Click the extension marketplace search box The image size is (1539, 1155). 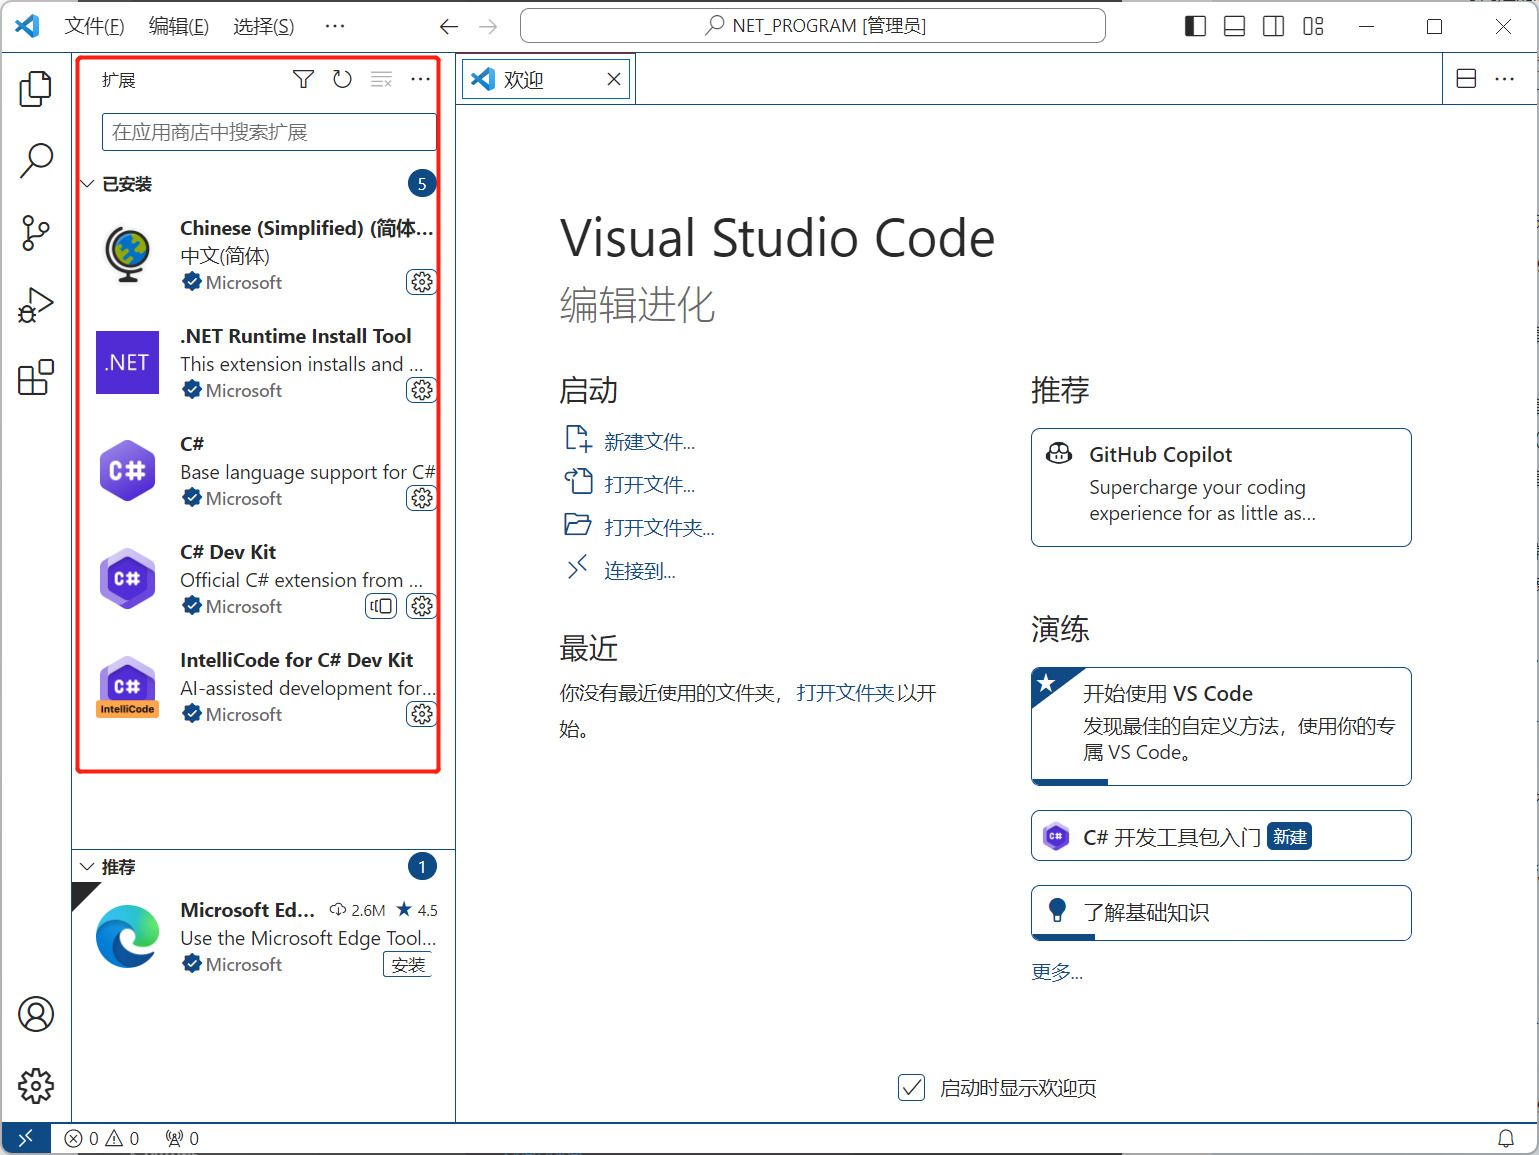(269, 132)
